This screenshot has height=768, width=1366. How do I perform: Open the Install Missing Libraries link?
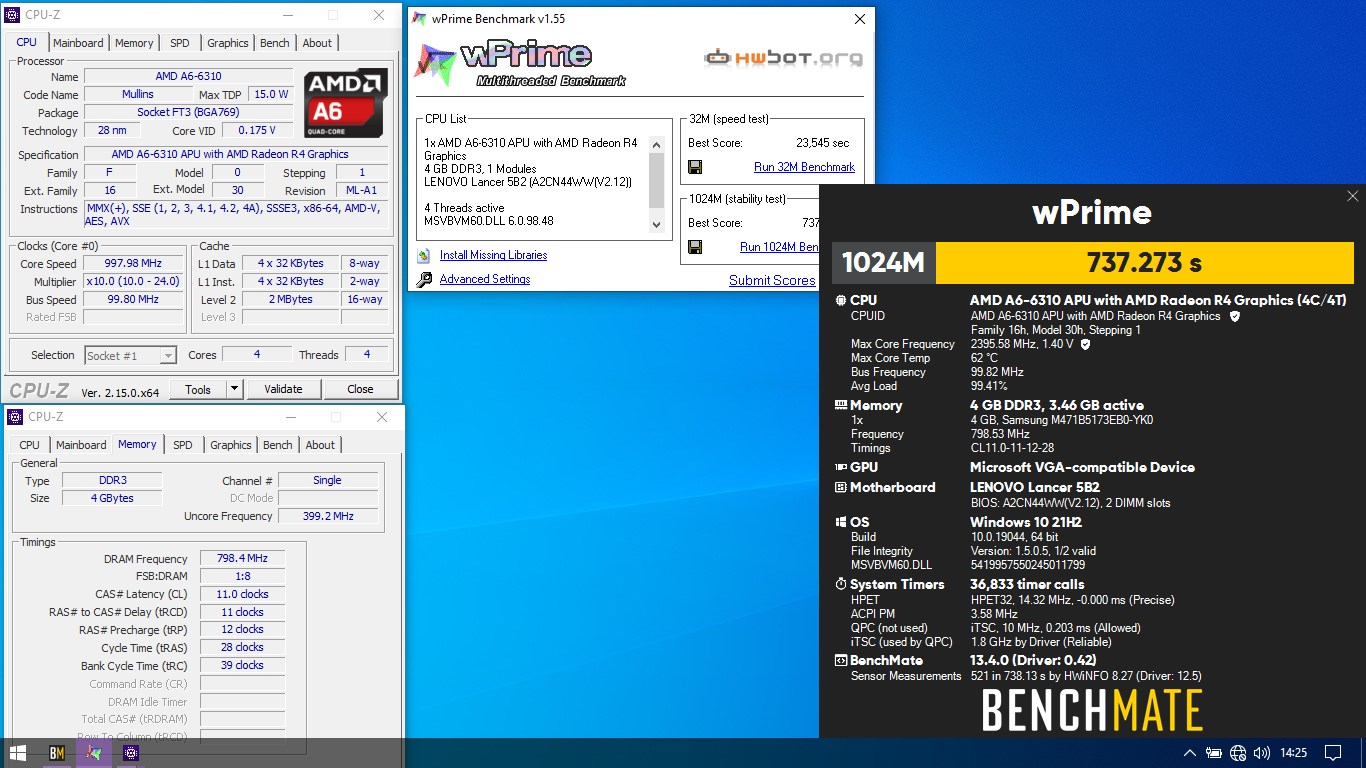[x=493, y=255]
